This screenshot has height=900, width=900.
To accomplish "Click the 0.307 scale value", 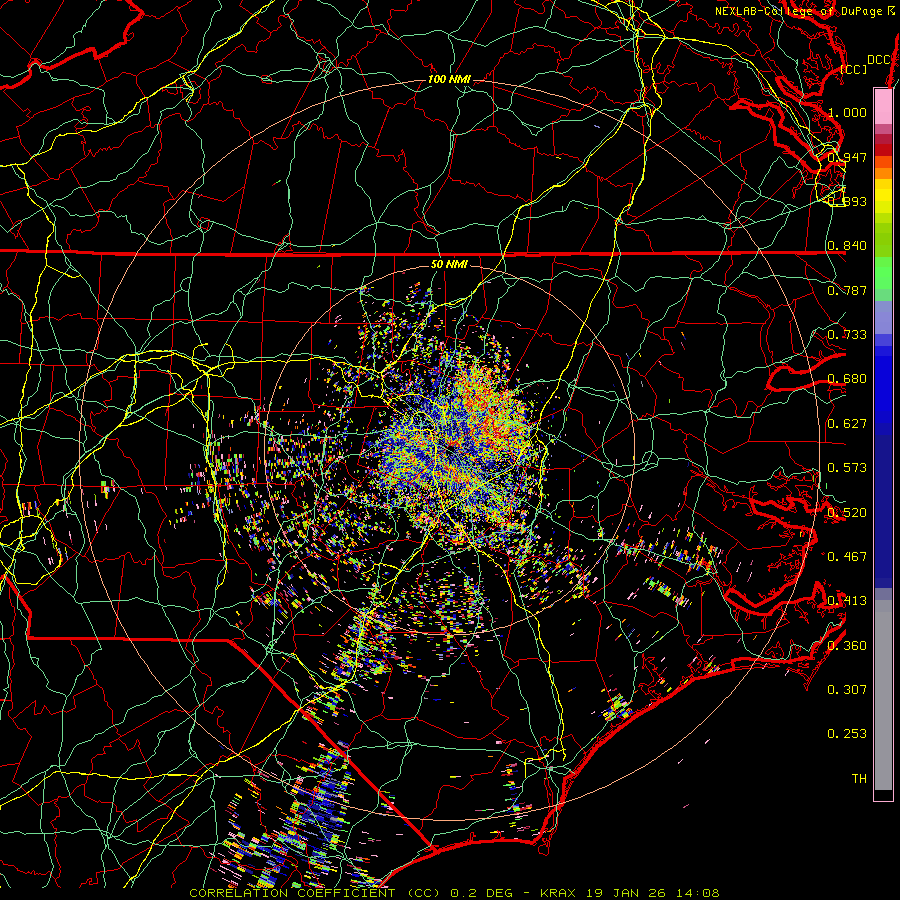I will click(x=847, y=690).
